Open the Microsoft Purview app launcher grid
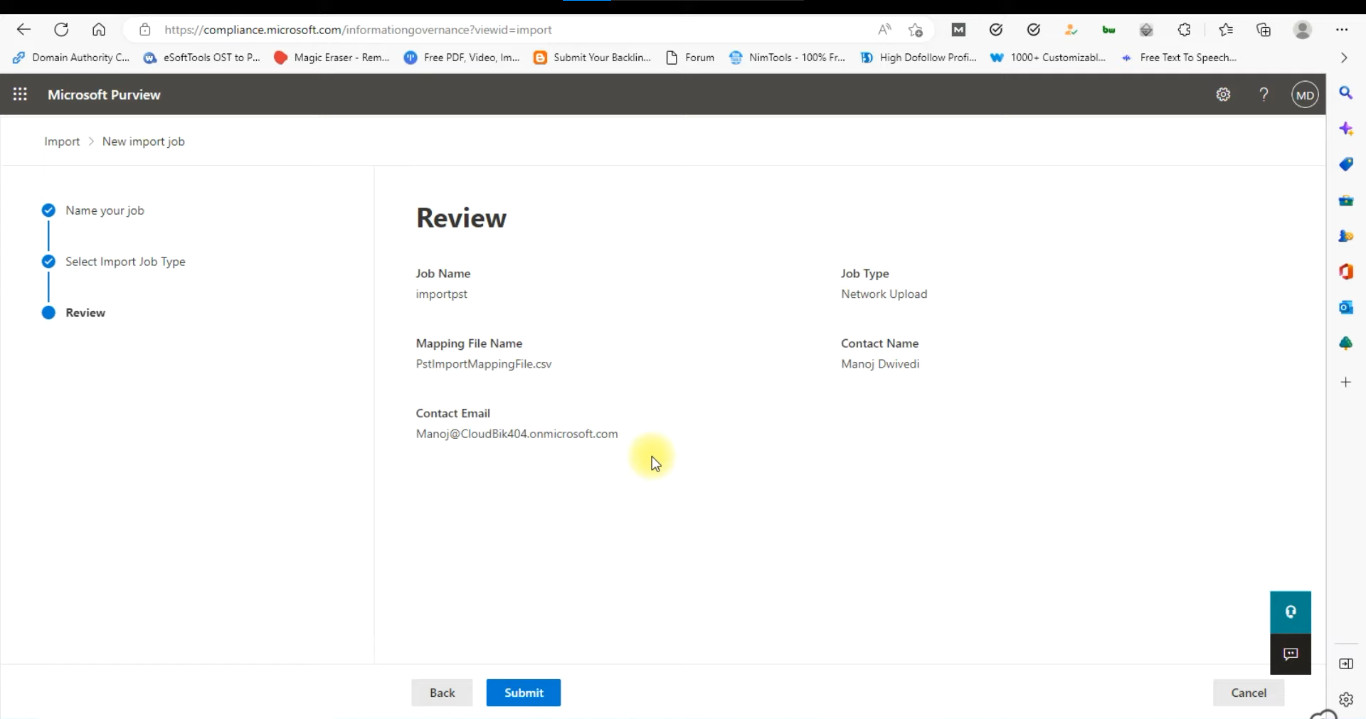Viewport: 1366px width, 719px height. point(20,95)
